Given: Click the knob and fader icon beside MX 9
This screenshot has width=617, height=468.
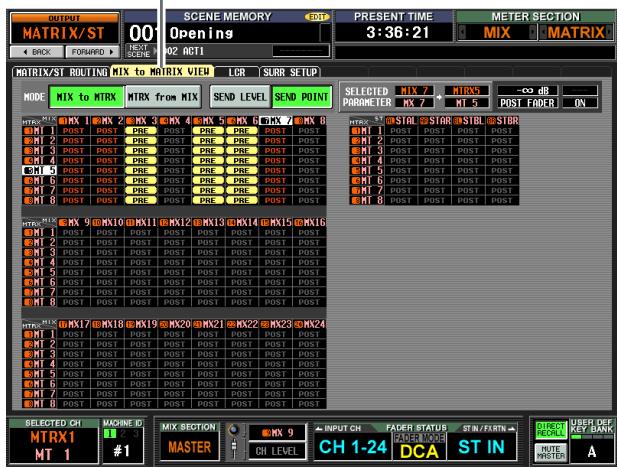Looking at the screenshot, I should pyautogui.click(x=234, y=441).
